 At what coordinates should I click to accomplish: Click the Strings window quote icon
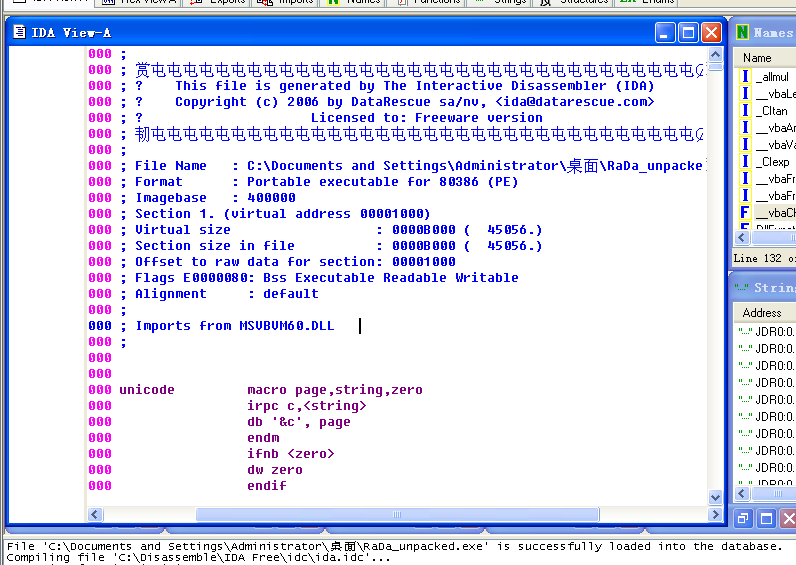[742, 288]
